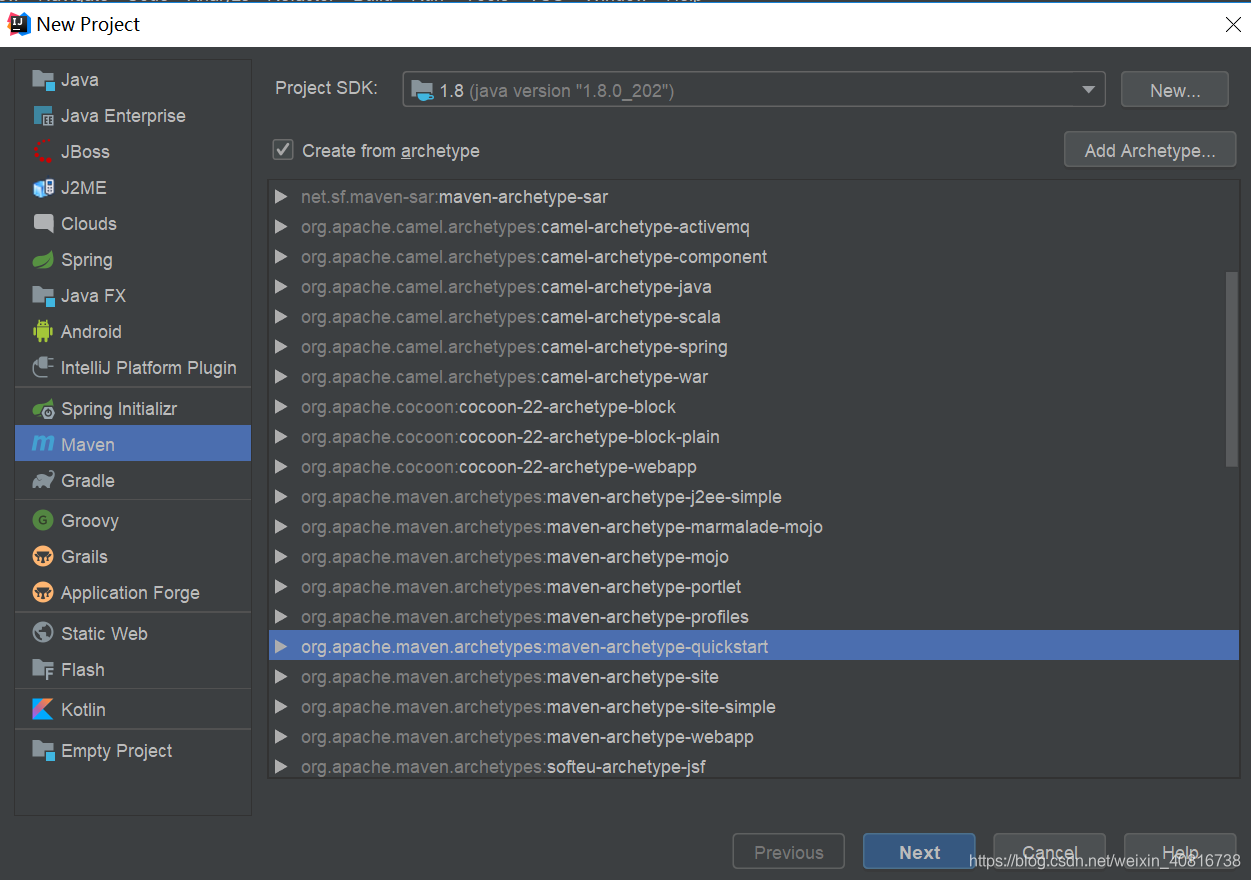Image resolution: width=1251 pixels, height=880 pixels.
Task: Expand maven-archetype-mojo arrow
Action: click(x=281, y=557)
